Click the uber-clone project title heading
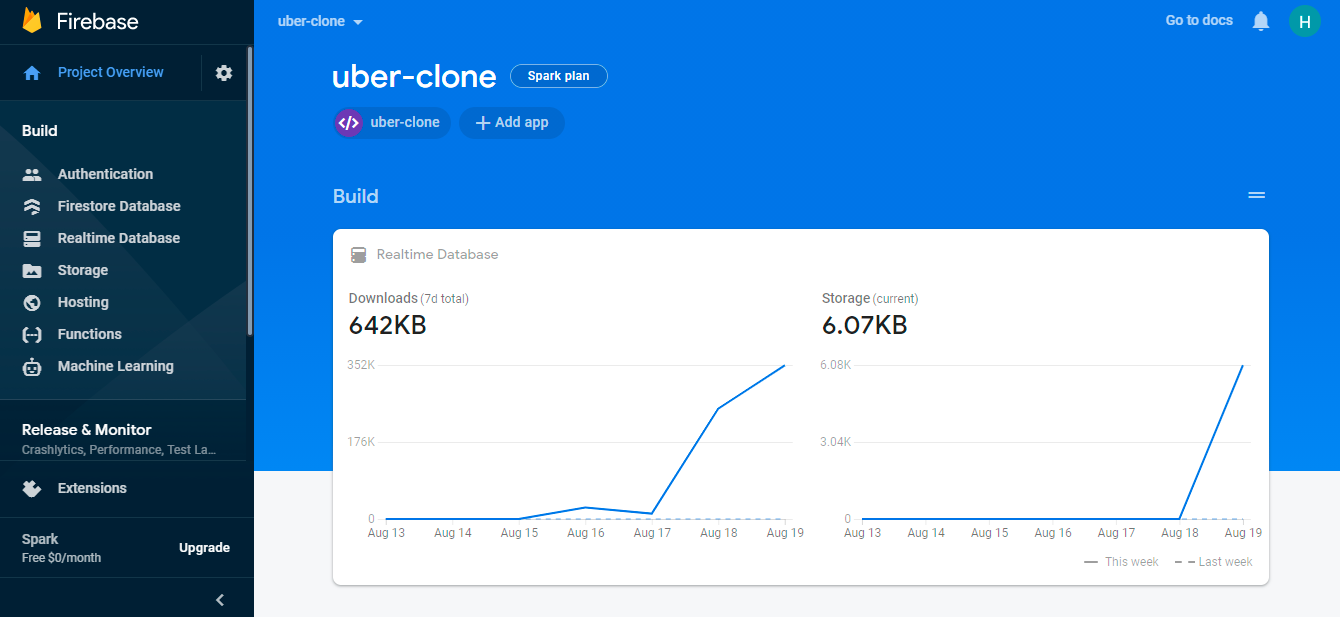Screen dimensions: 1340x617 coord(414,77)
